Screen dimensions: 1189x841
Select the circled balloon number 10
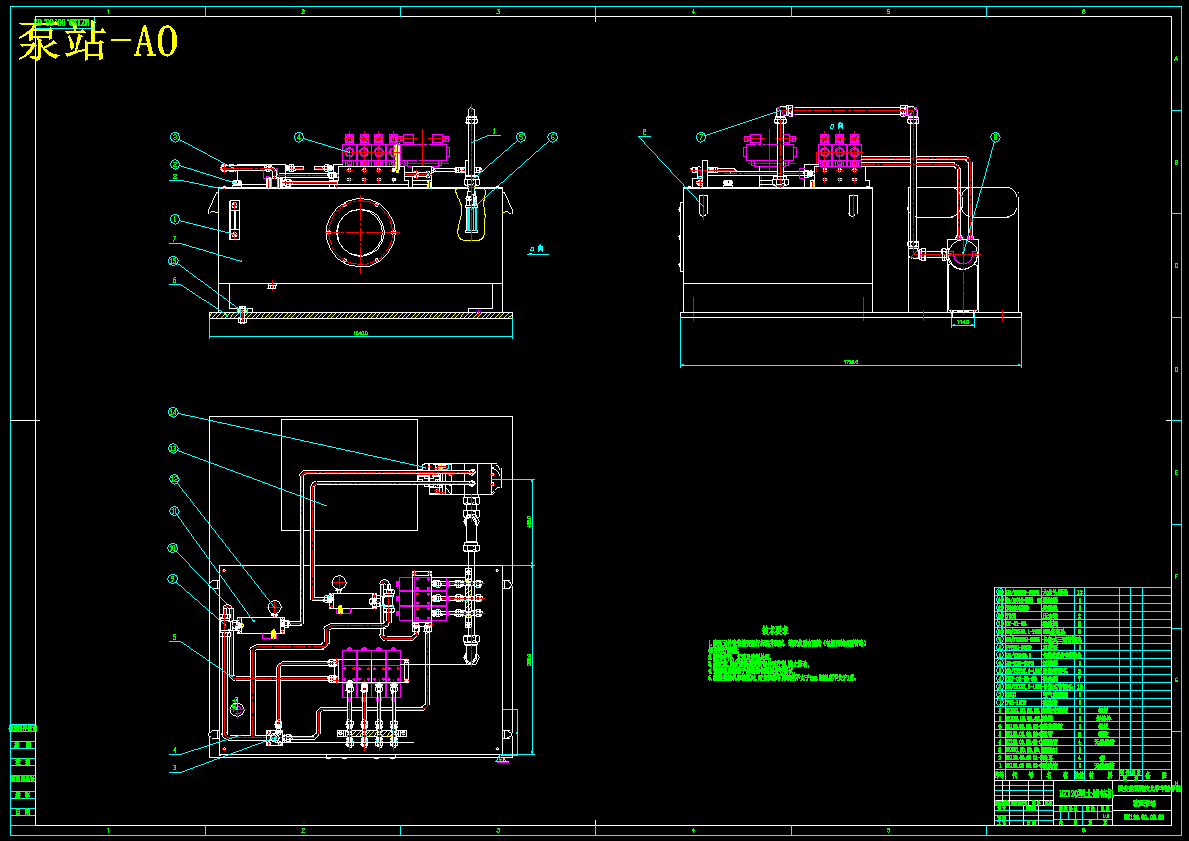[174, 548]
